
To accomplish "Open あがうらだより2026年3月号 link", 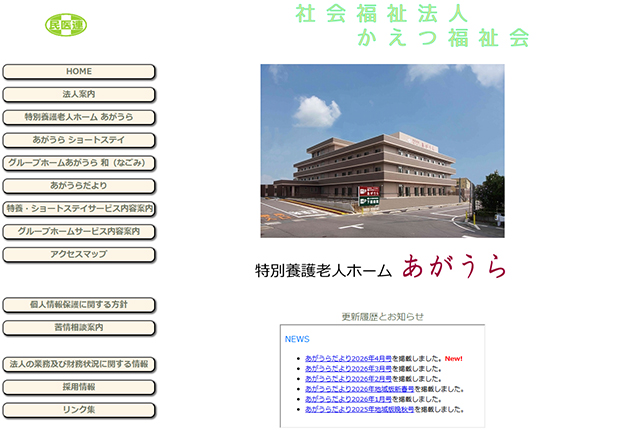I will (x=348, y=369).
